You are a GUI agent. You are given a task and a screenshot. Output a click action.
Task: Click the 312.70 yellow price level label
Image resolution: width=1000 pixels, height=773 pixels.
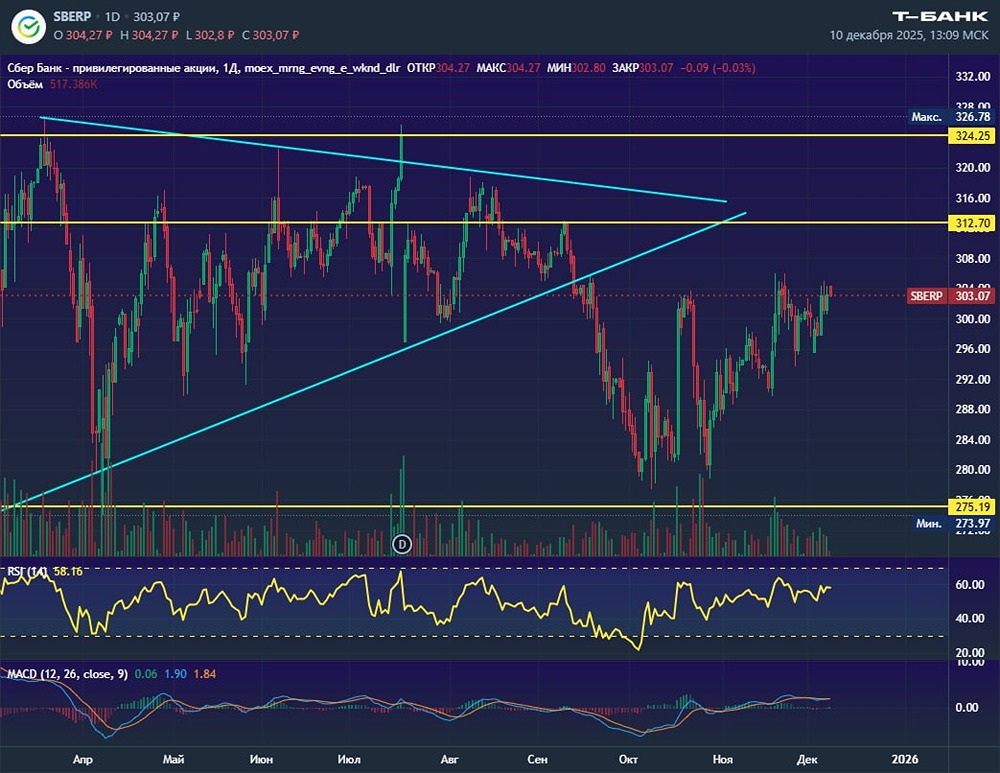(x=973, y=223)
